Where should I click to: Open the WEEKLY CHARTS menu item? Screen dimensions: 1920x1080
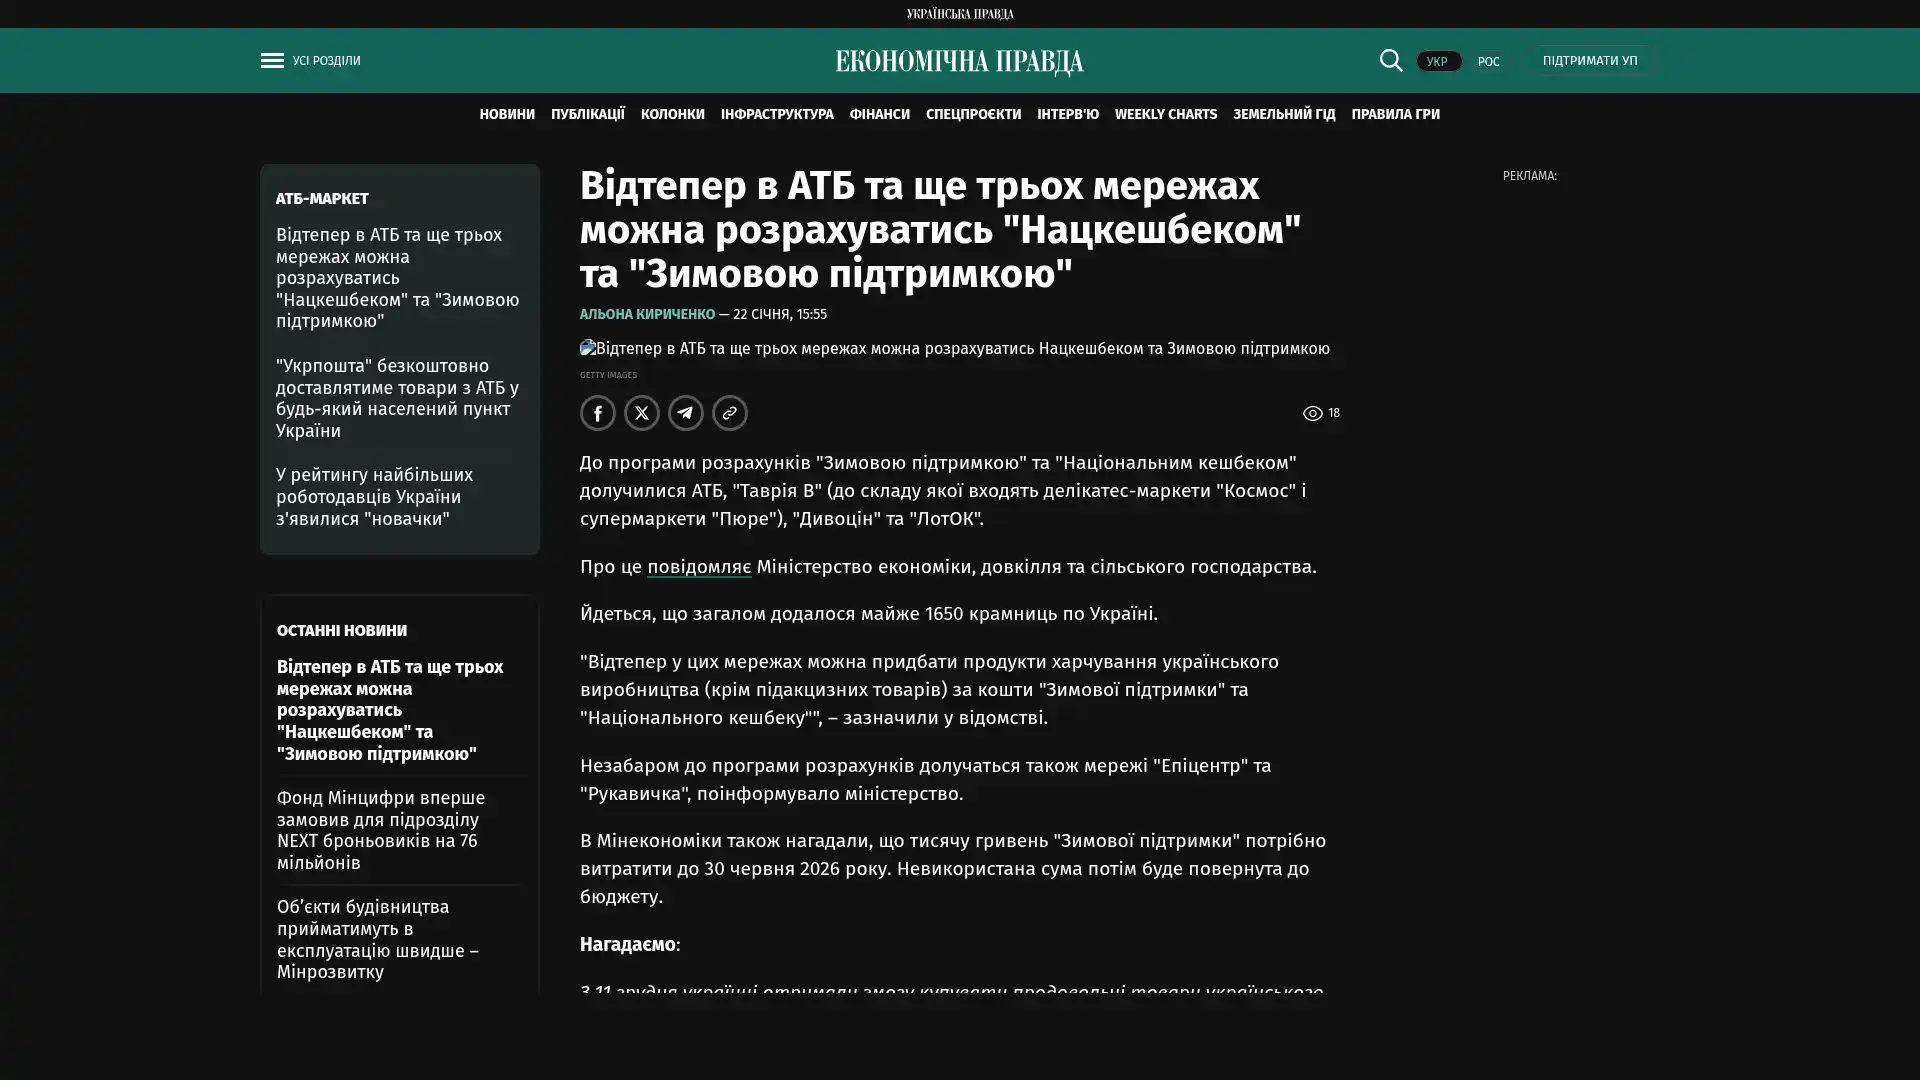pyautogui.click(x=1165, y=114)
